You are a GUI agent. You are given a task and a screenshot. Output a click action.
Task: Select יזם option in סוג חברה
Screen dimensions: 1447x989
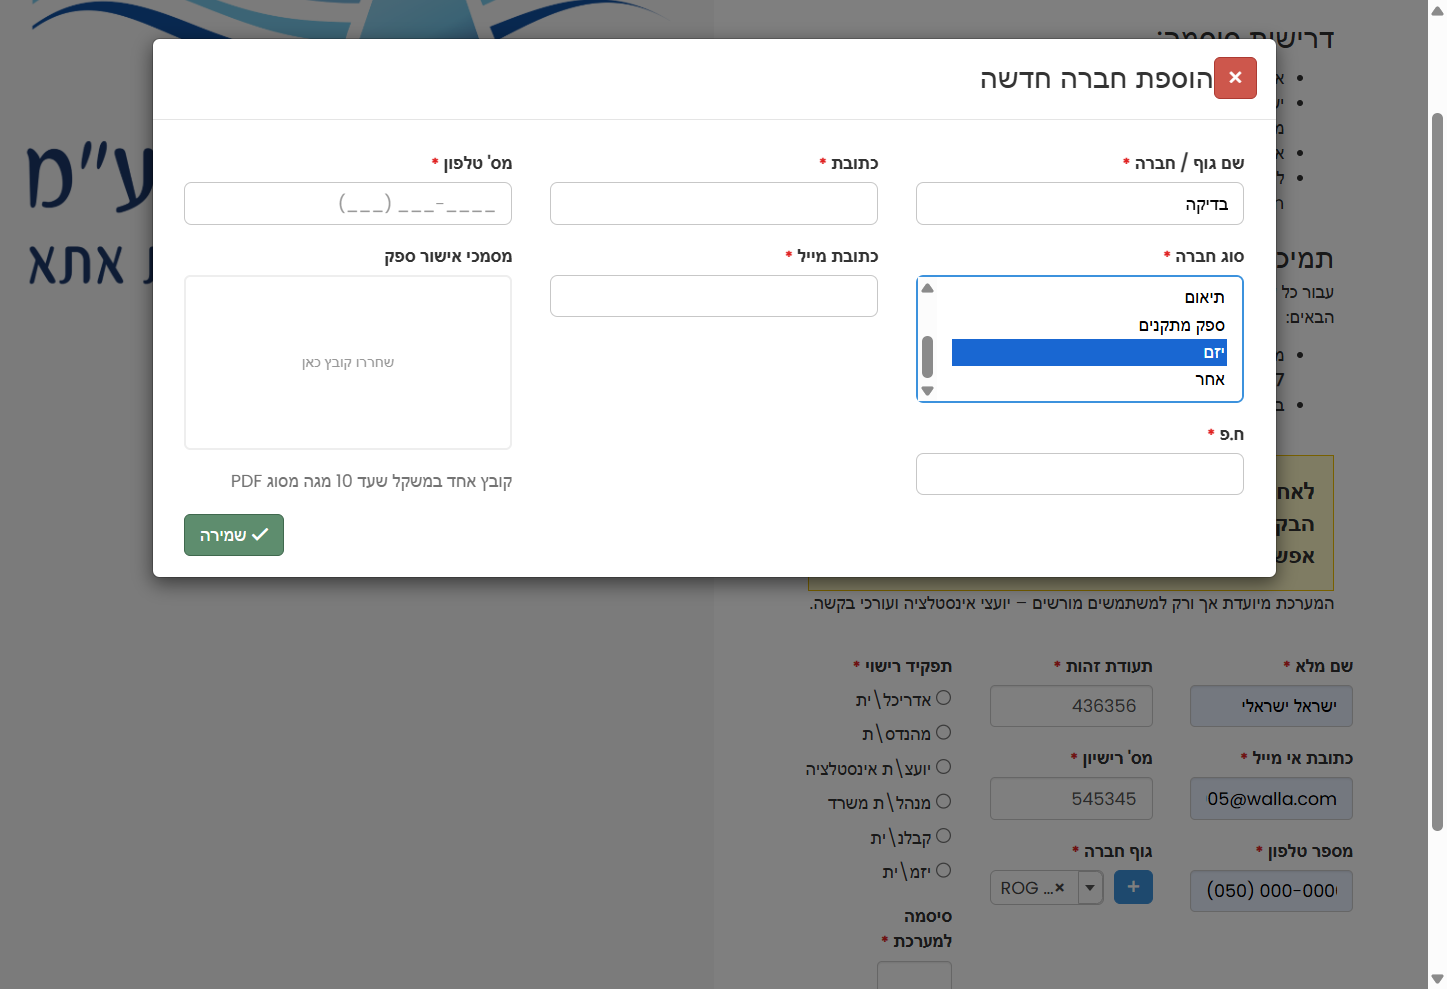[x=1089, y=352]
